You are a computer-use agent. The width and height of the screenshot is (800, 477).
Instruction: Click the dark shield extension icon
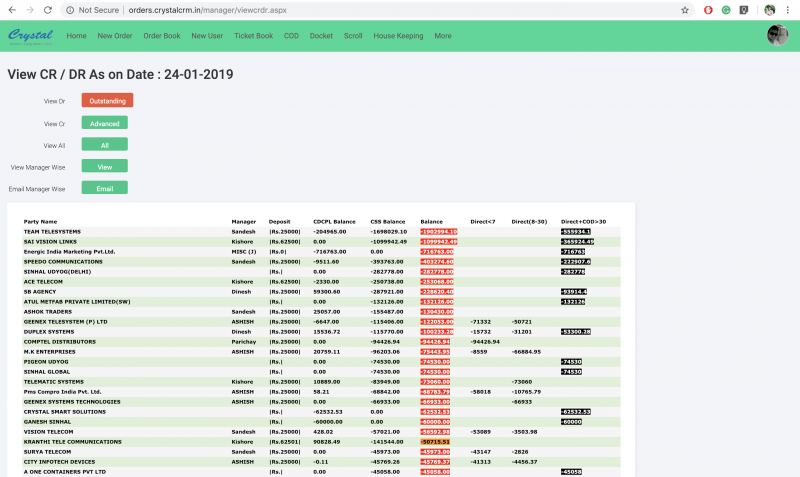click(744, 10)
